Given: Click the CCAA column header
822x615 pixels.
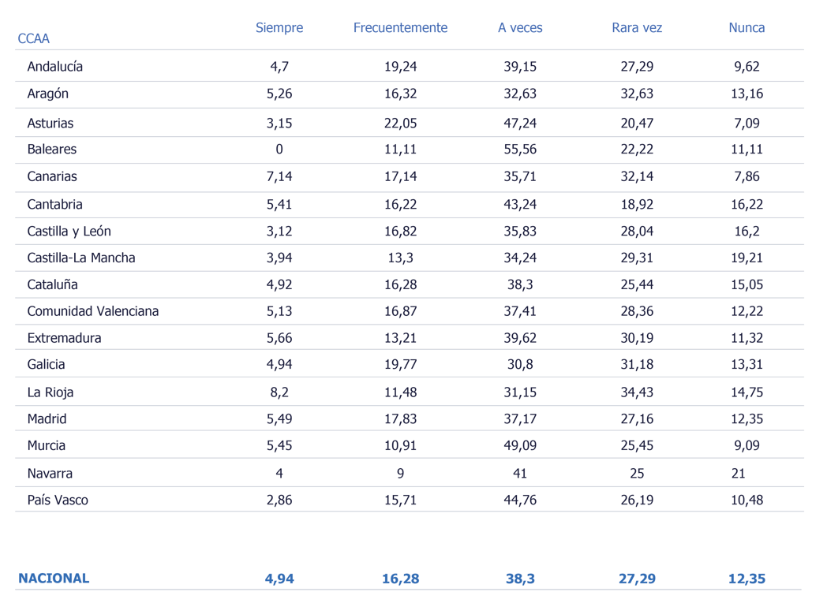Looking at the screenshot, I should [x=34, y=39].
